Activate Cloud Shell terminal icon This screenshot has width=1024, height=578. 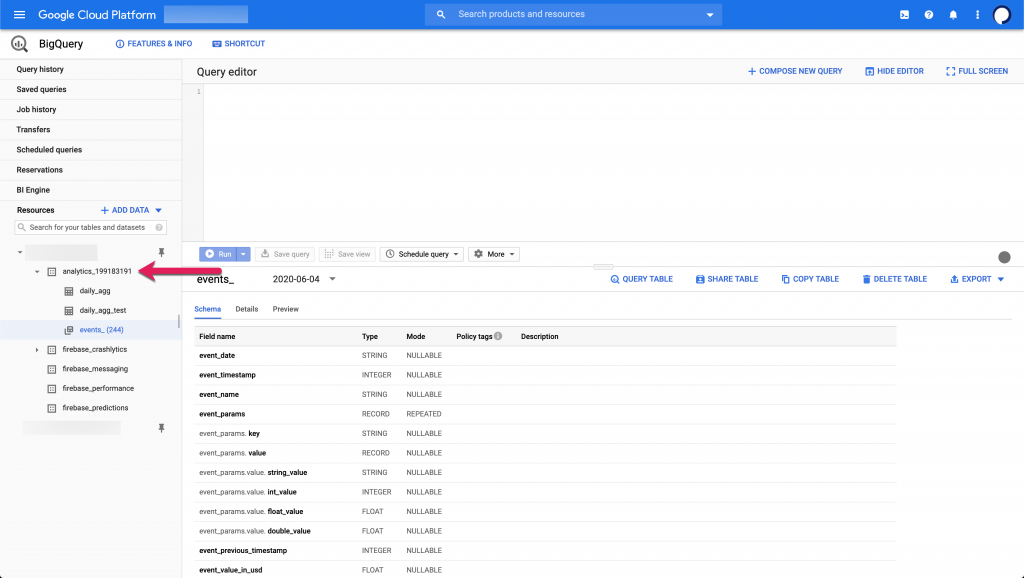pos(904,15)
